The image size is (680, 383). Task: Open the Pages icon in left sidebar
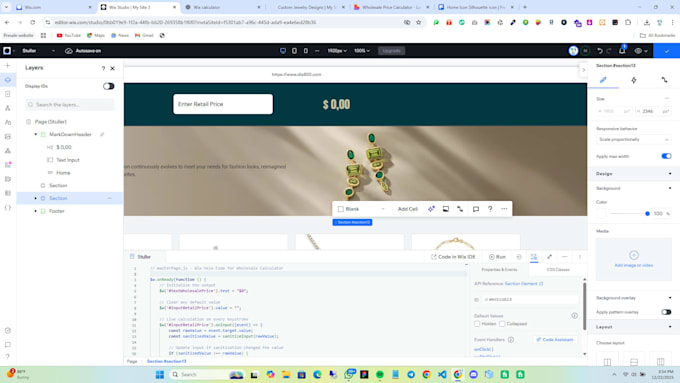click(8, 94)
